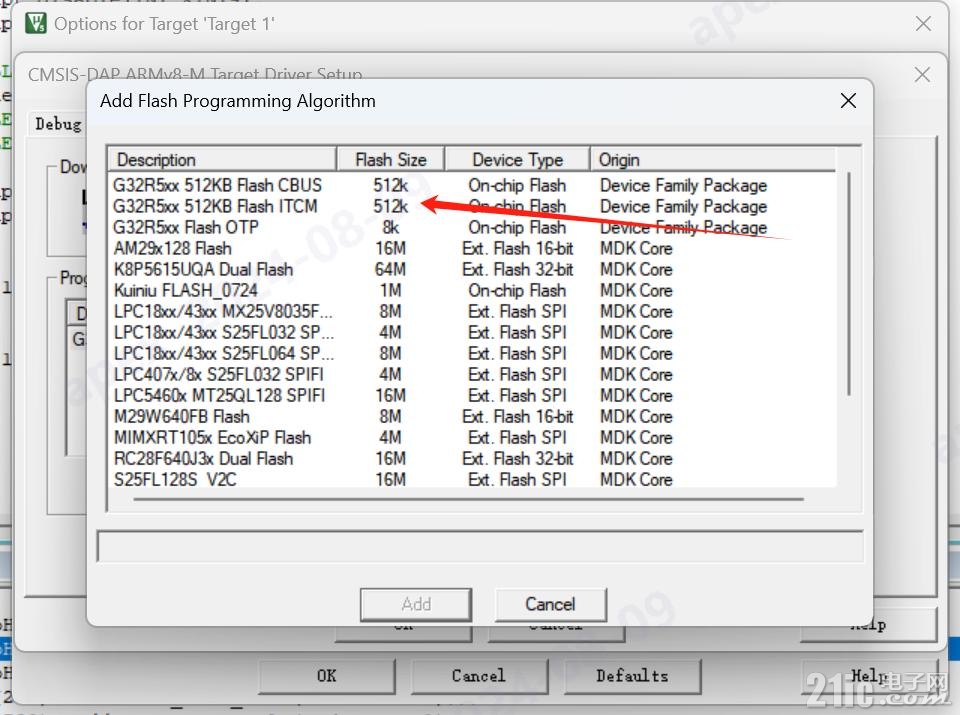Click 64M flash size of K8P5615UQA
This screenshot has width=960, height=715.
click(391, 269)
